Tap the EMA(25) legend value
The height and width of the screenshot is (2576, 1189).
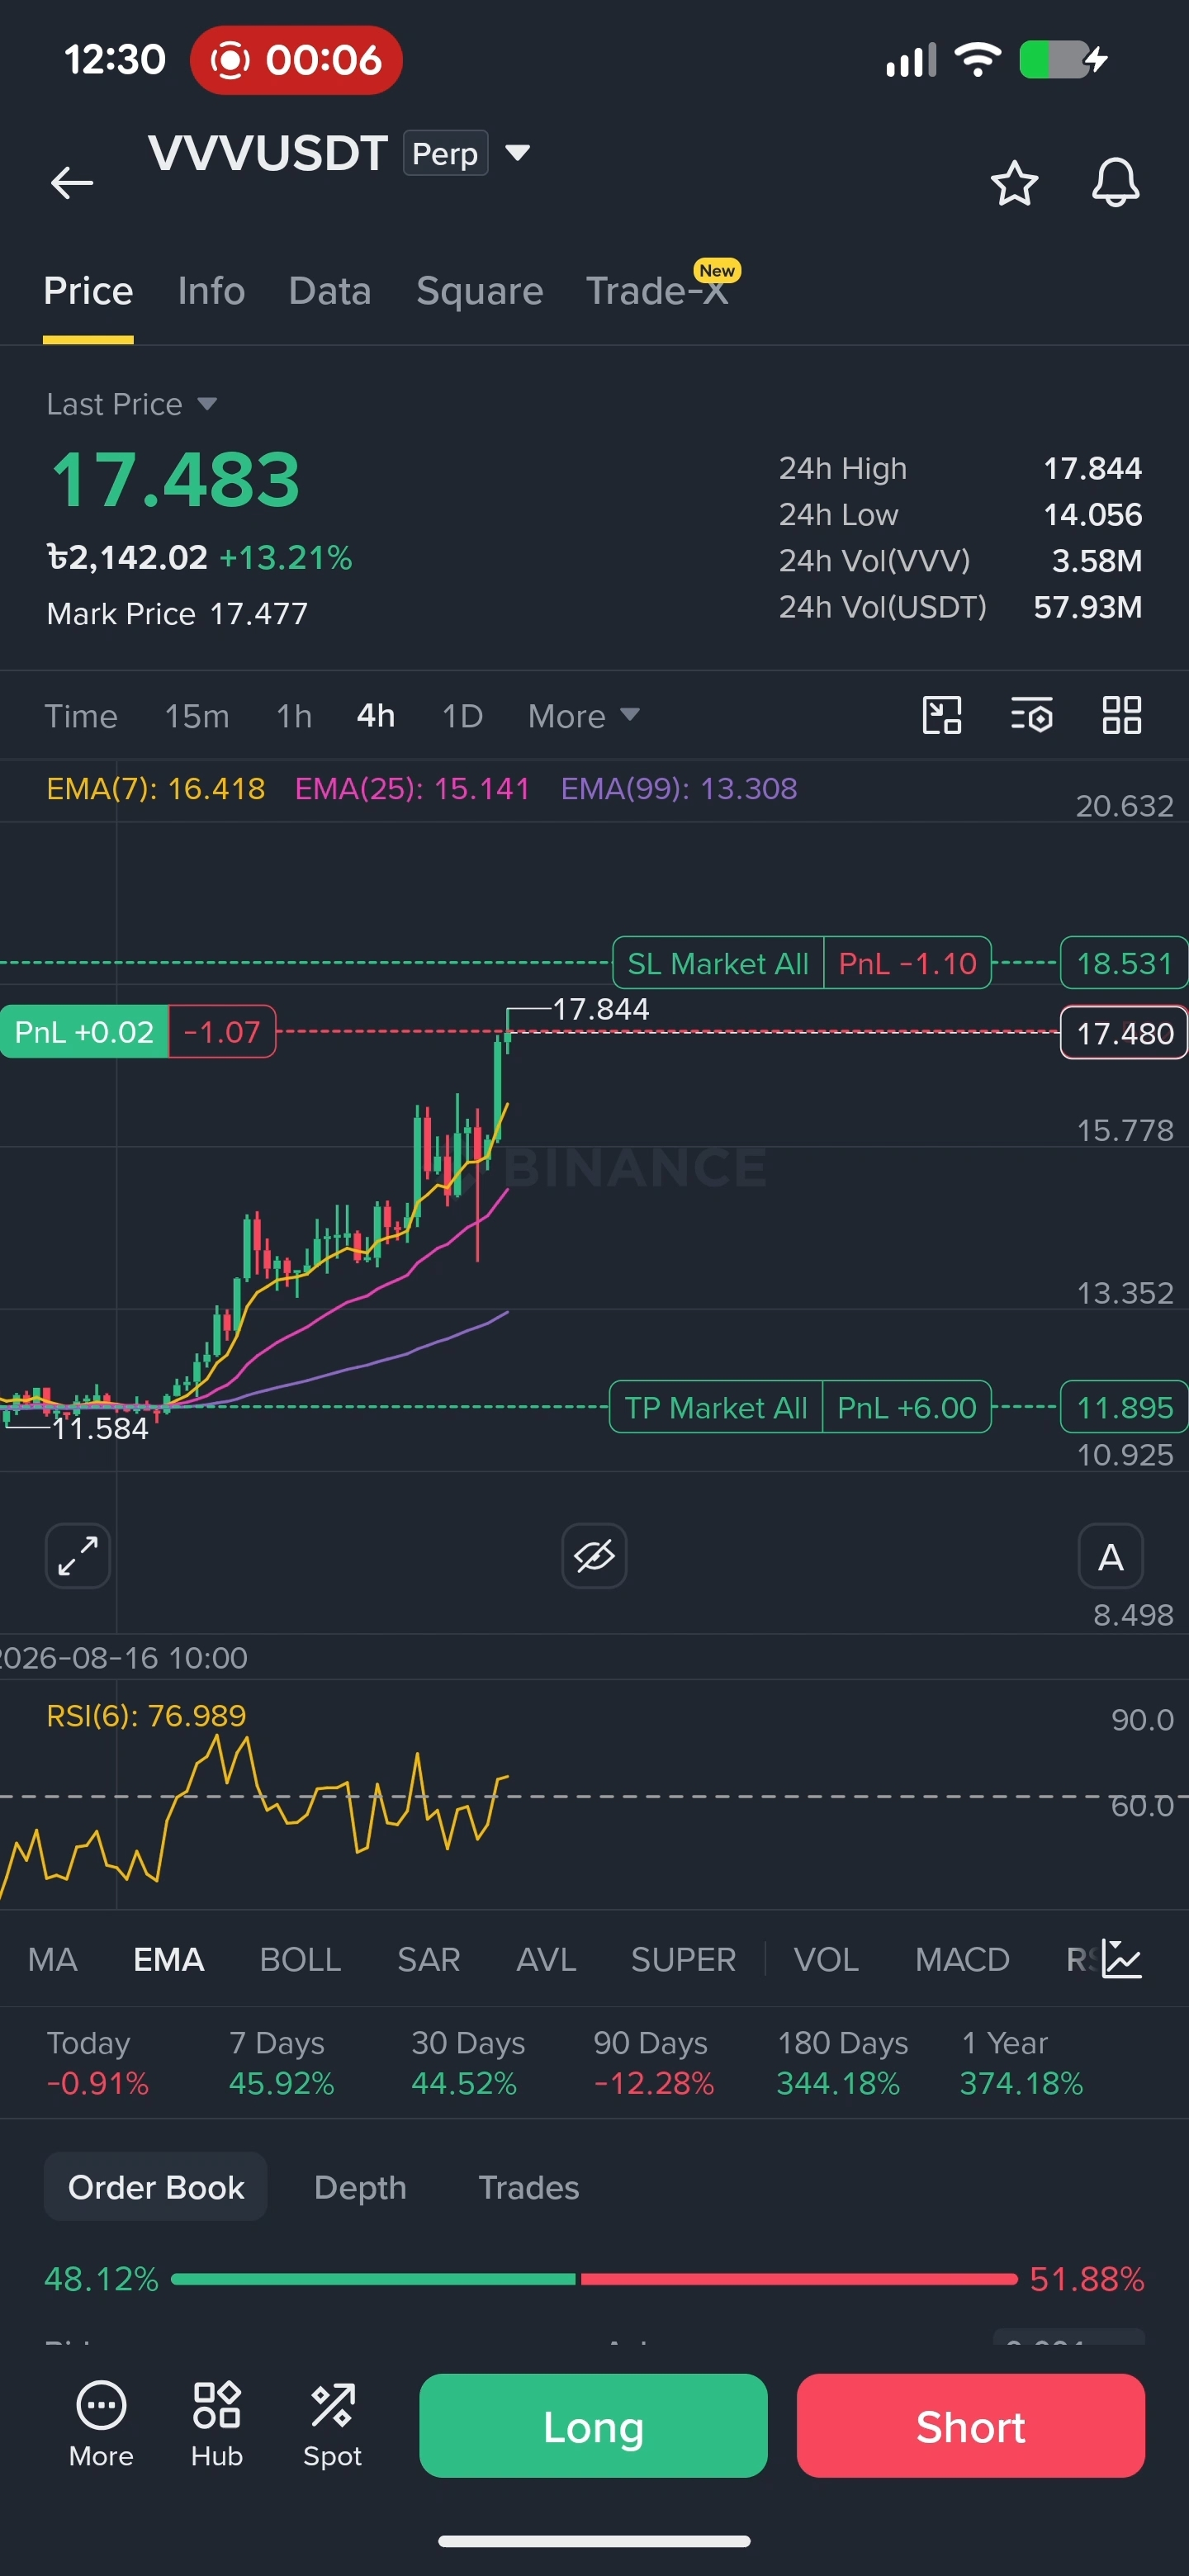412,789
